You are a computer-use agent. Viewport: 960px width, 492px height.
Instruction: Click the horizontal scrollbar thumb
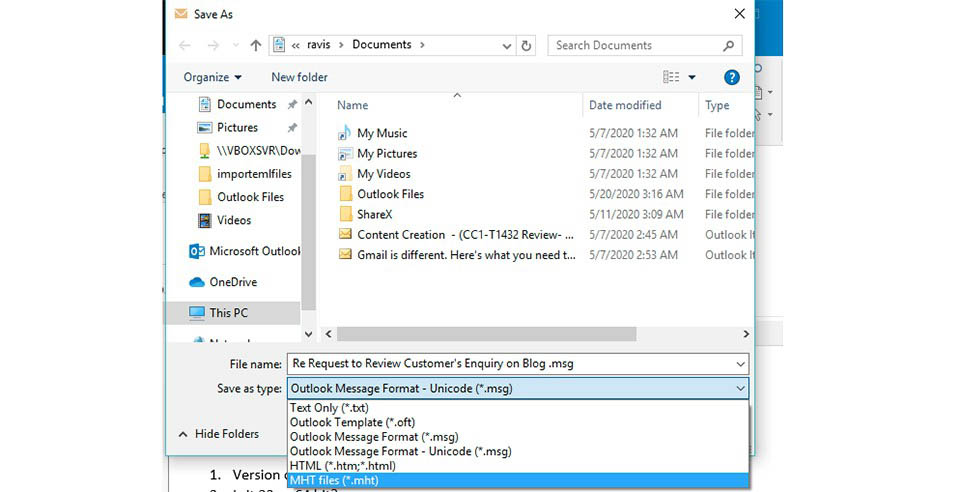click(x=486, y=334)
